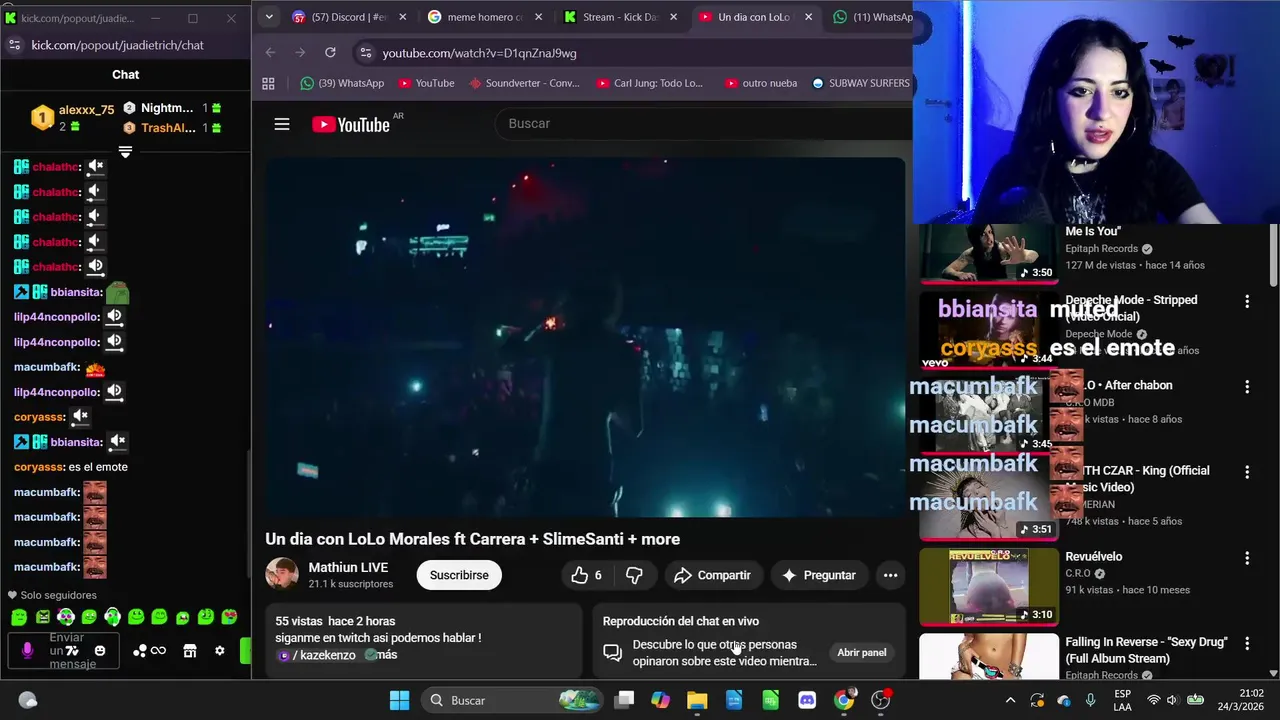
Task: Switch to the Discord browser tab
Action: [x=350, y=17]
